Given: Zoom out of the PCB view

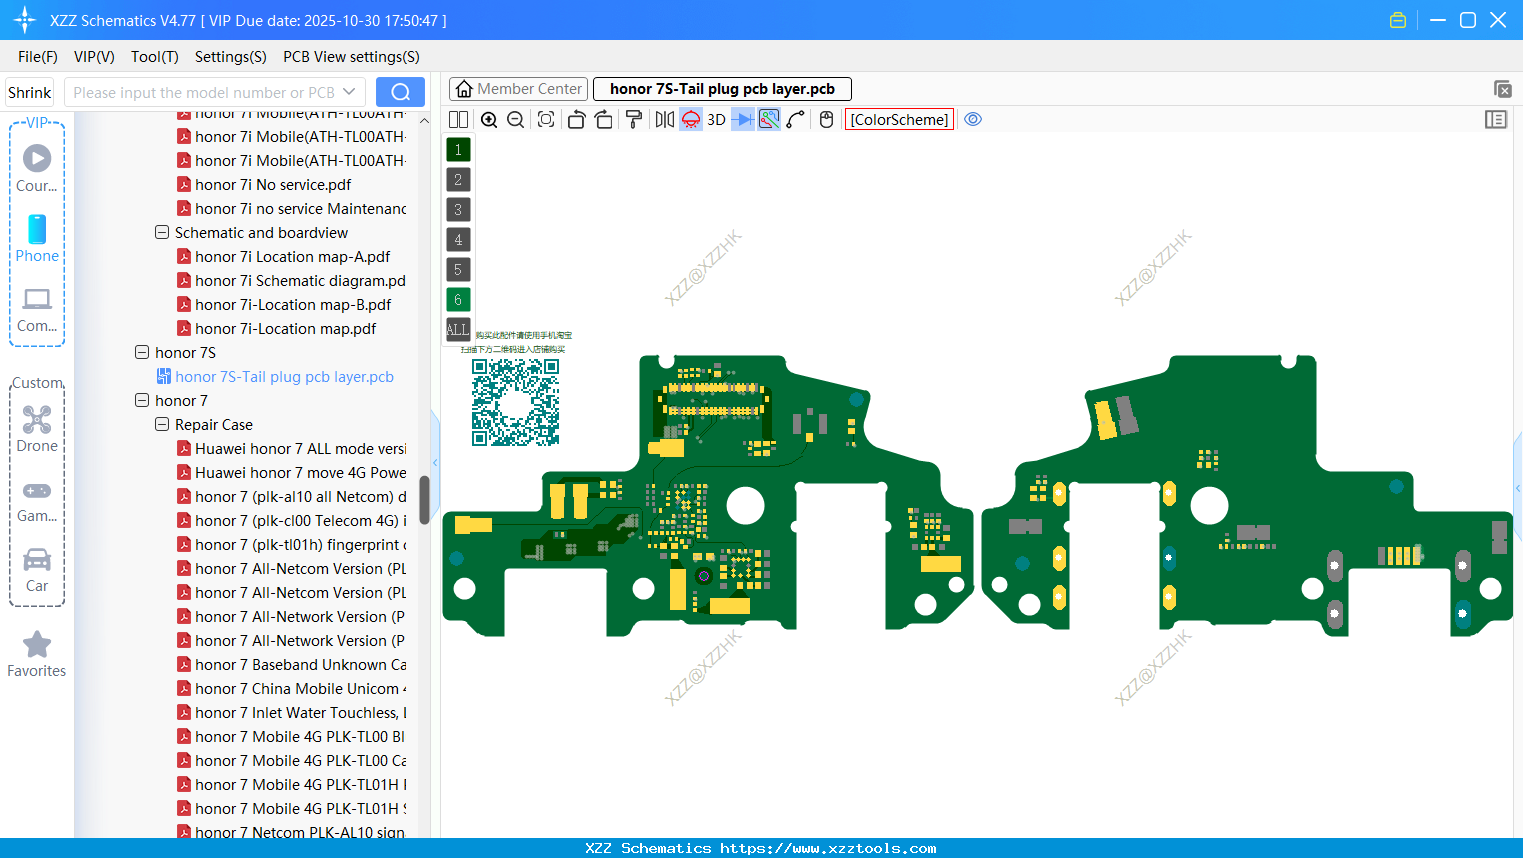Looking at the screenshot, I should [516, 120].
